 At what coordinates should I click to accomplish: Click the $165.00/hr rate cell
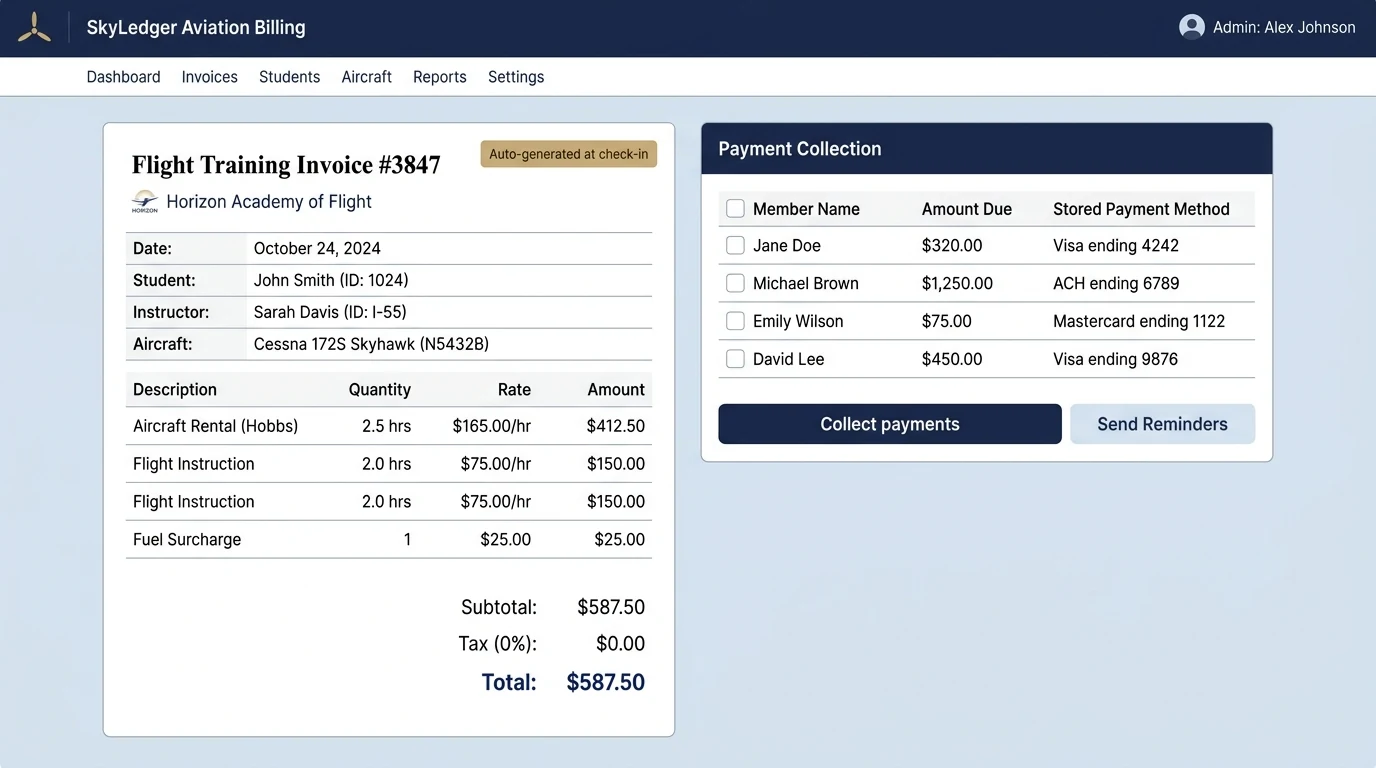491,426
